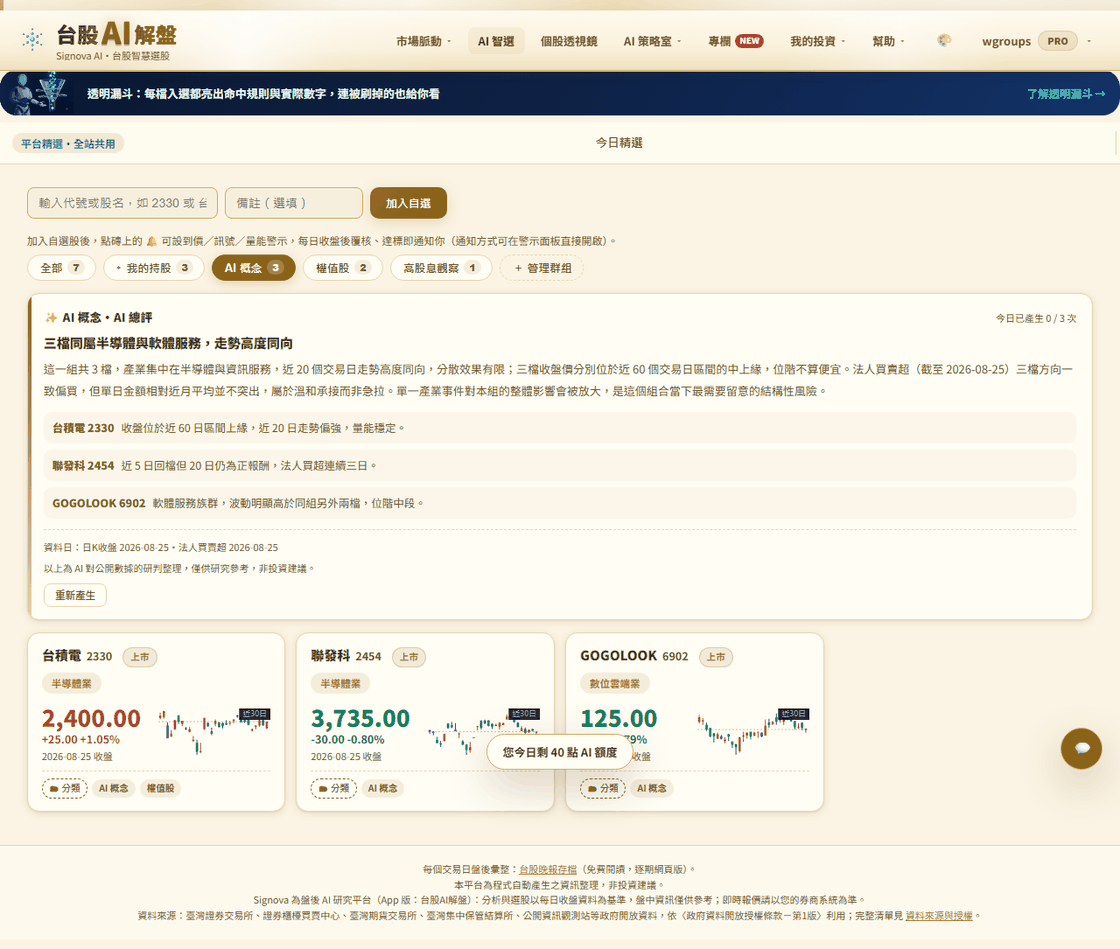
Task: Switch to the 平台精選・全站共用 tab
Action: pos(68,144)
